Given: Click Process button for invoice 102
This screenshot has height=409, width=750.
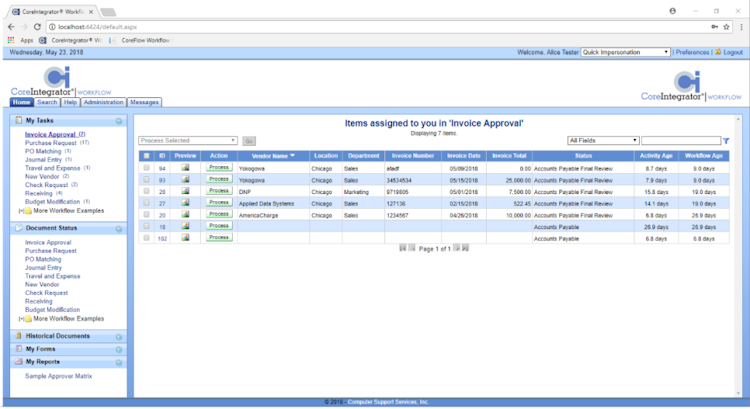Looking at the screenshot, I should (219, 237).
